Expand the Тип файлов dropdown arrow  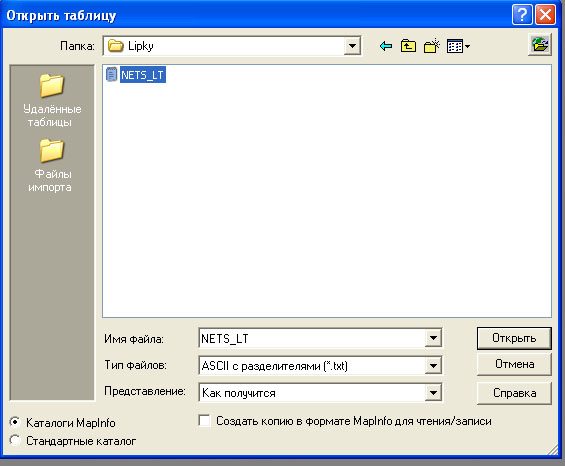point(433,365)
